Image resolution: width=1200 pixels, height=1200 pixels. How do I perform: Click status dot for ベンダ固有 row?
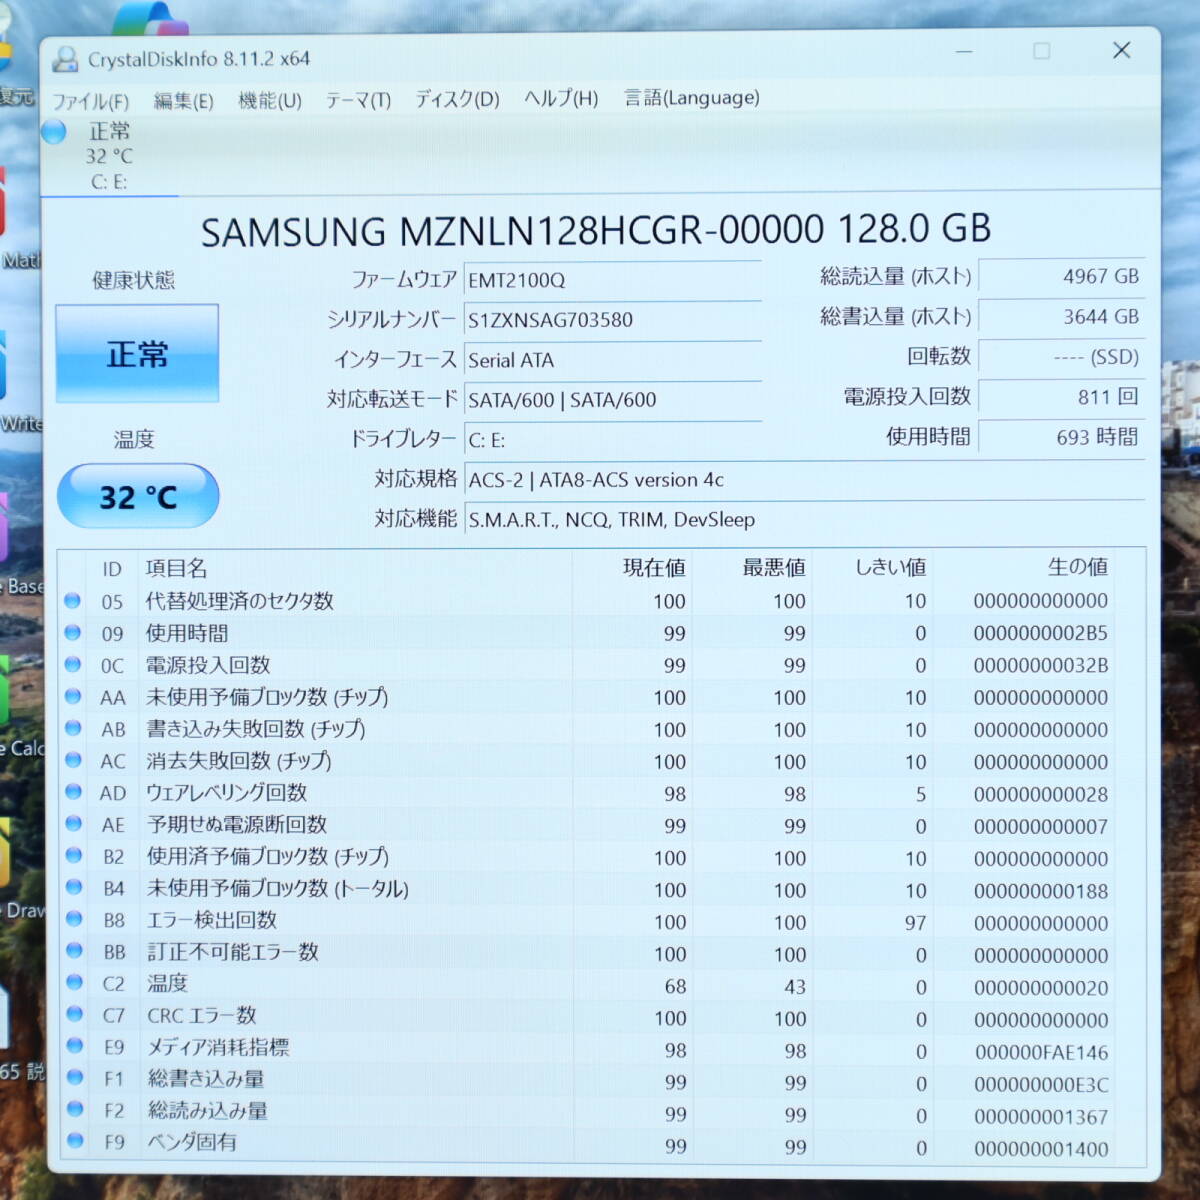click(x=73, y=1141)
